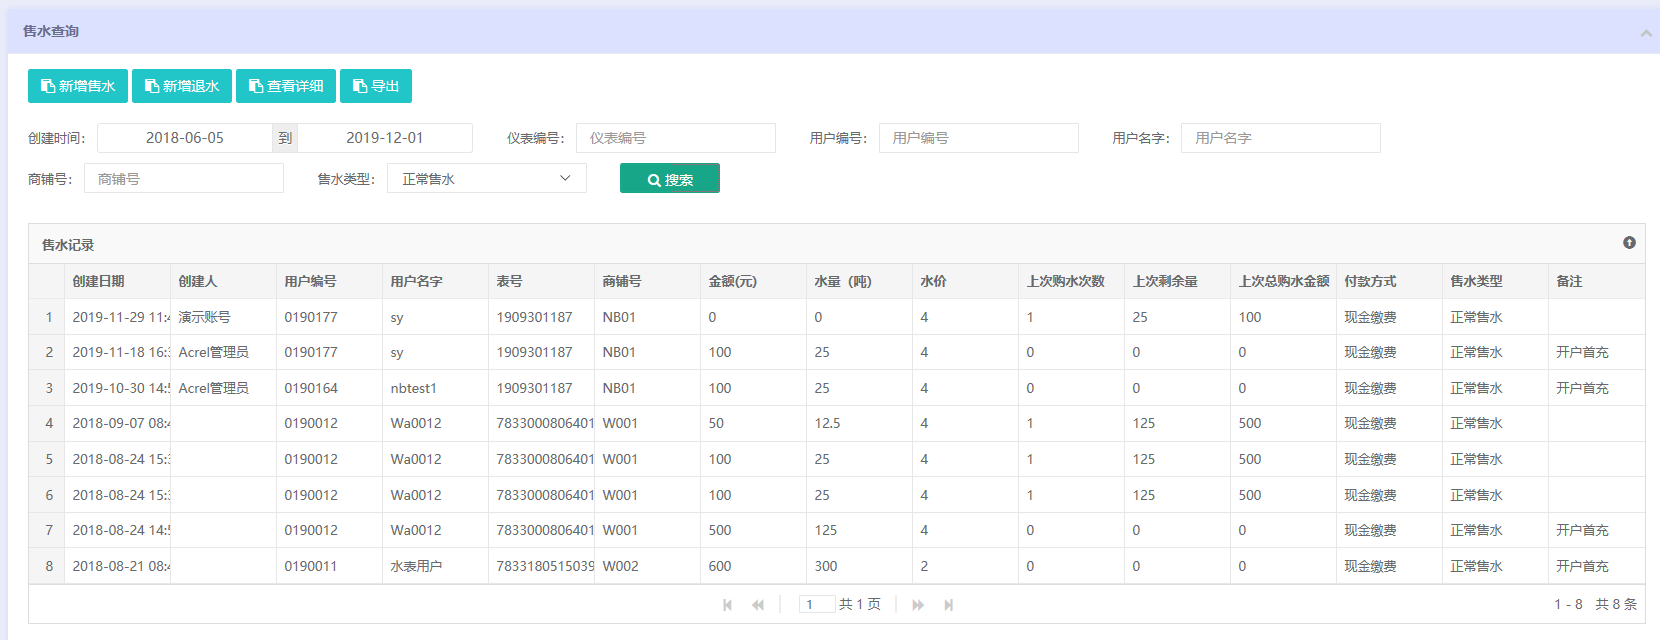
Task: Collapse the 售水查询 panel chevron
Action: coord(1645,33)
